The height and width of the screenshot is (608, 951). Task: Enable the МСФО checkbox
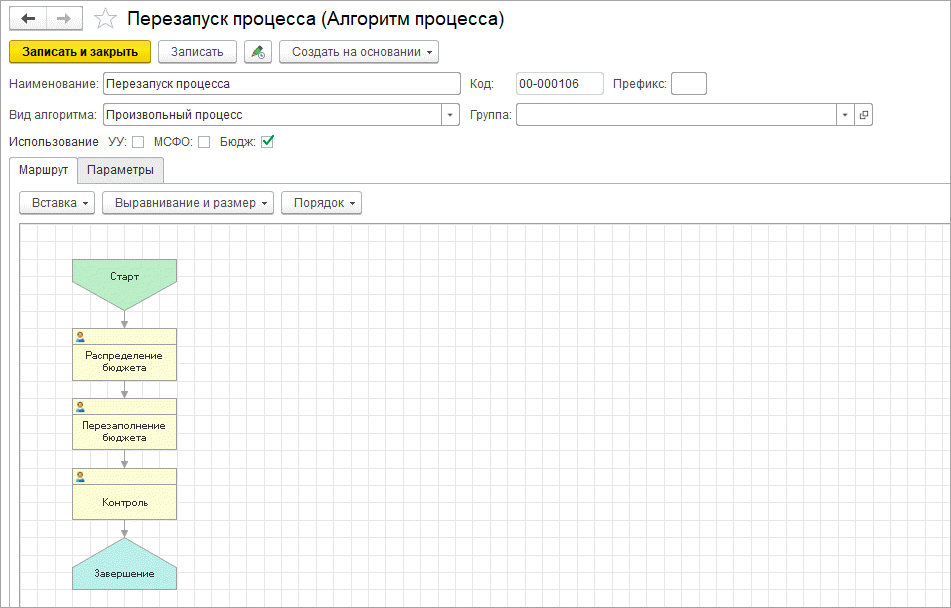[204, 142]
